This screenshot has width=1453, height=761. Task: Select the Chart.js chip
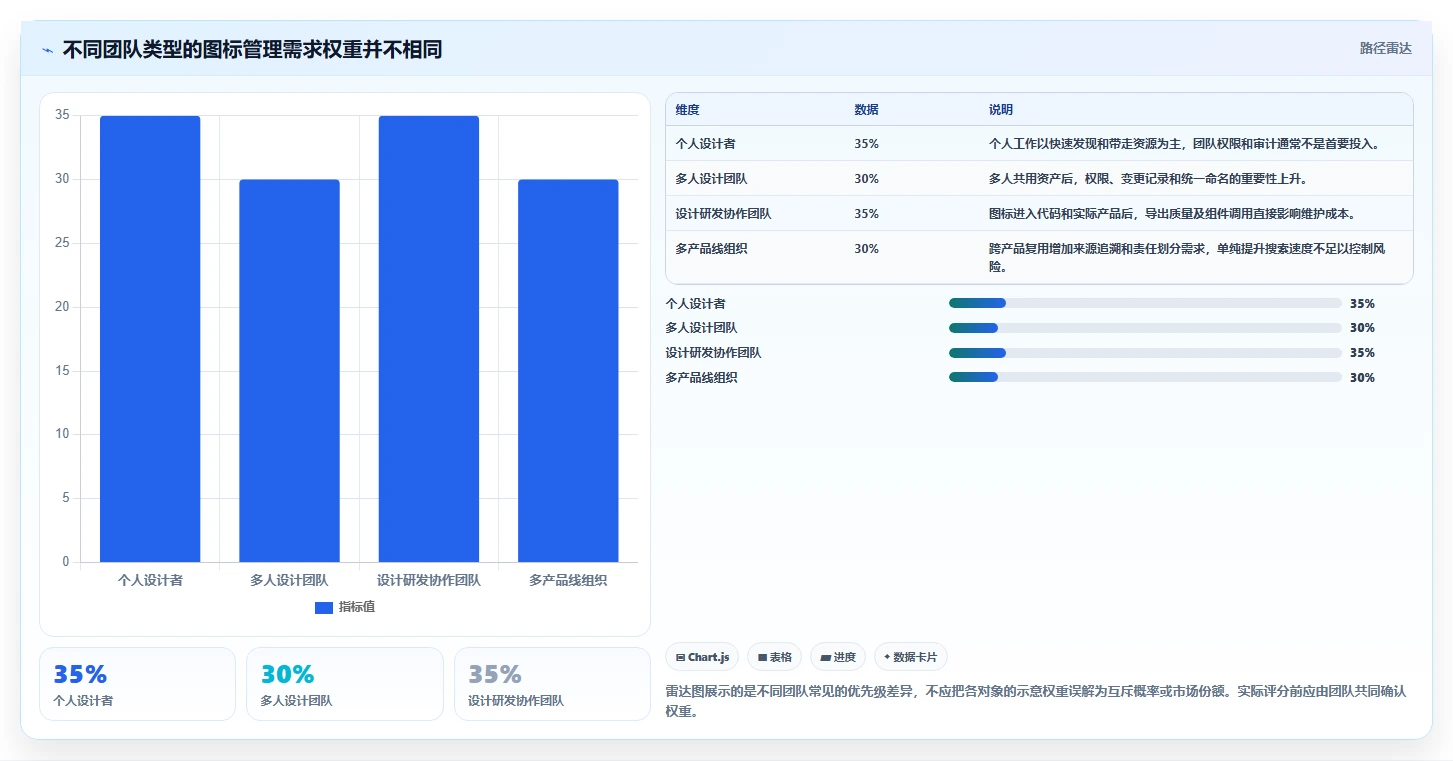(x=702, y=657)
